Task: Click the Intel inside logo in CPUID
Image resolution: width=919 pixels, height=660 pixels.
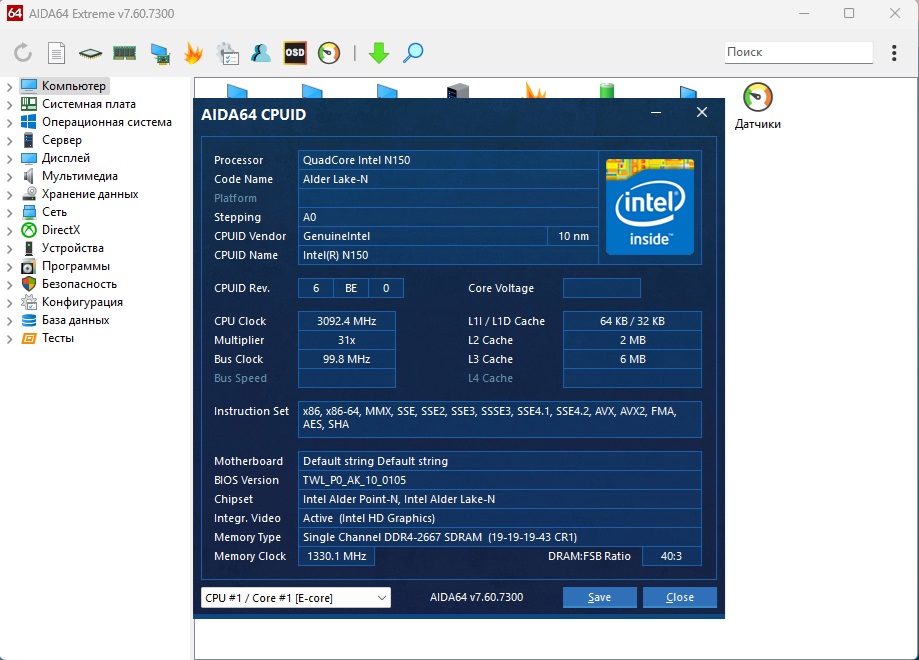Action: (x=649, y=207)
